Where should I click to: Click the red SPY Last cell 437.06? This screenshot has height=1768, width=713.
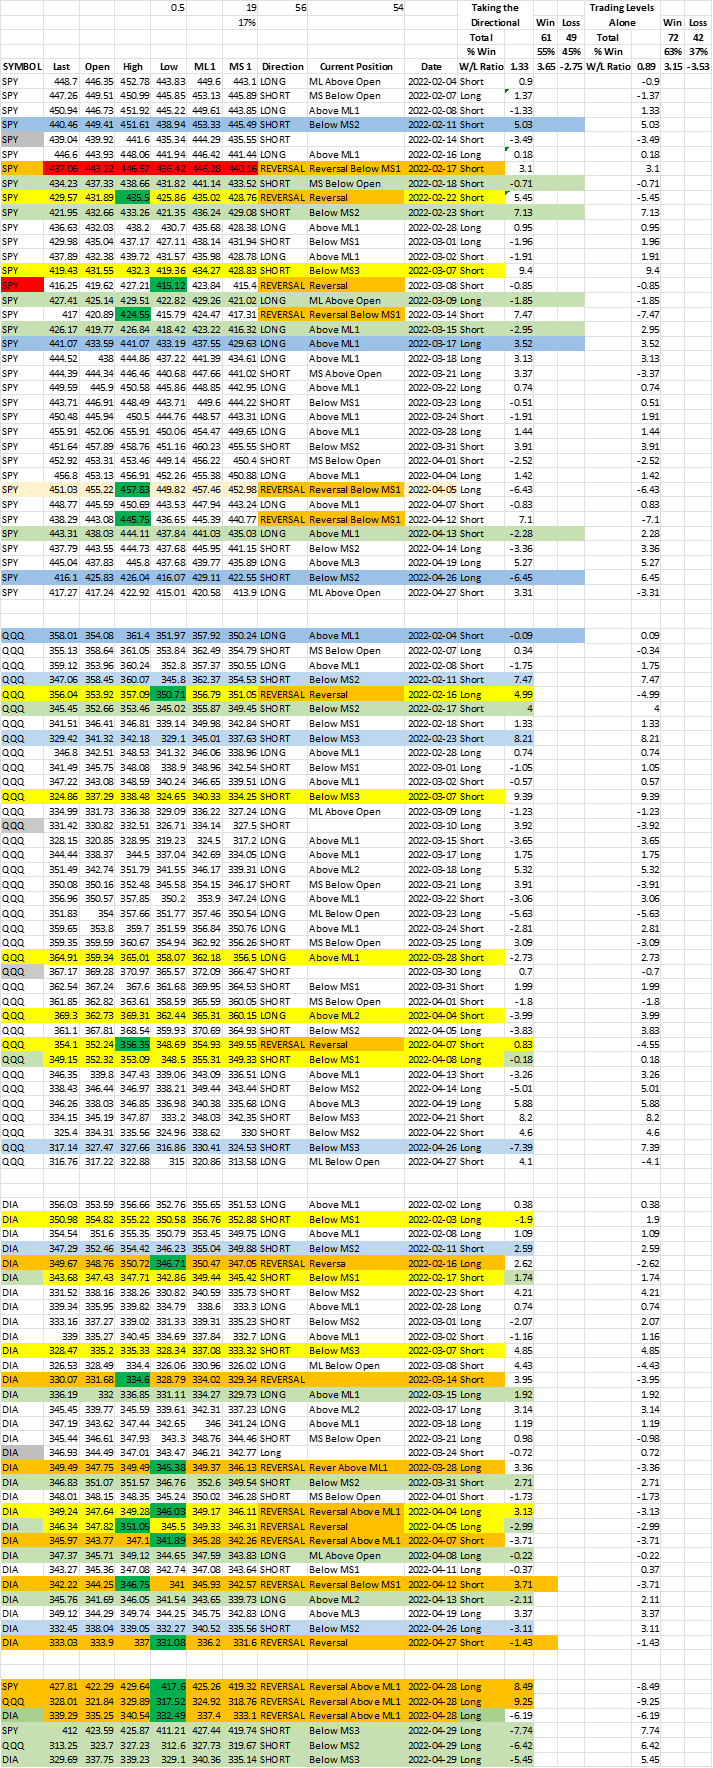pyautogui.click(x=63, y=169)
